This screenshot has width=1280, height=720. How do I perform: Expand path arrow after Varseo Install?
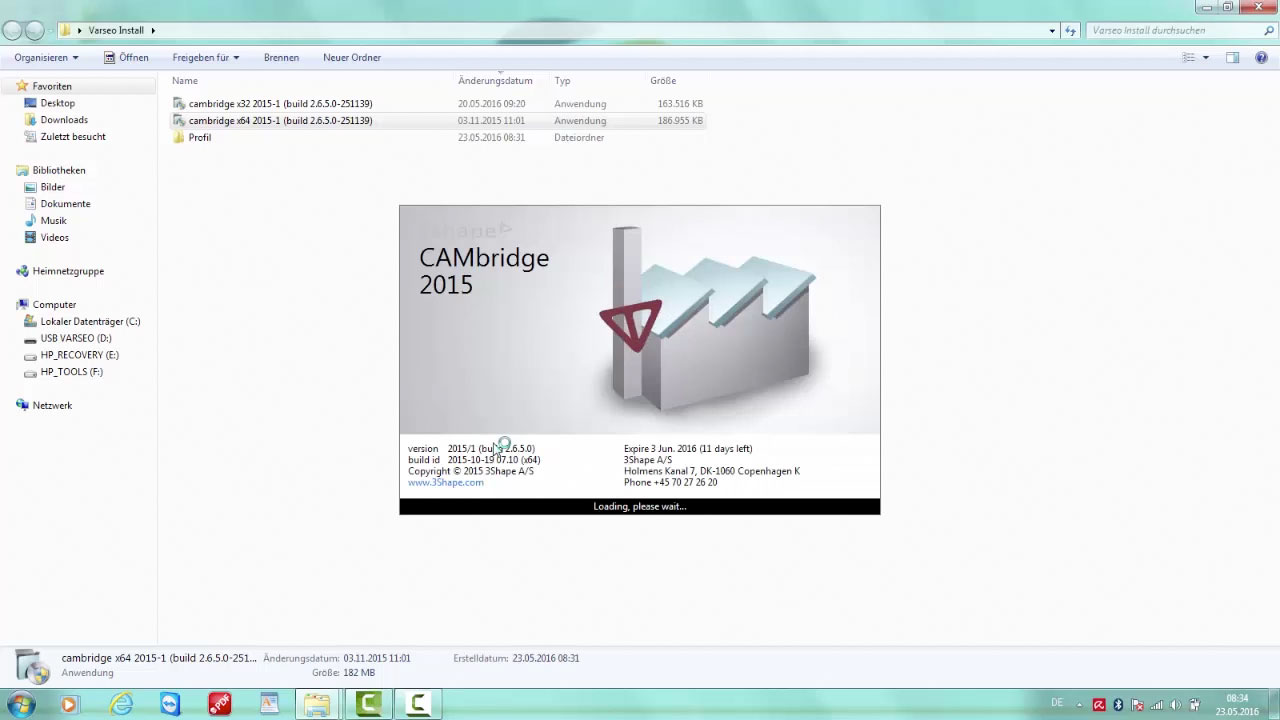coord(153,31)
